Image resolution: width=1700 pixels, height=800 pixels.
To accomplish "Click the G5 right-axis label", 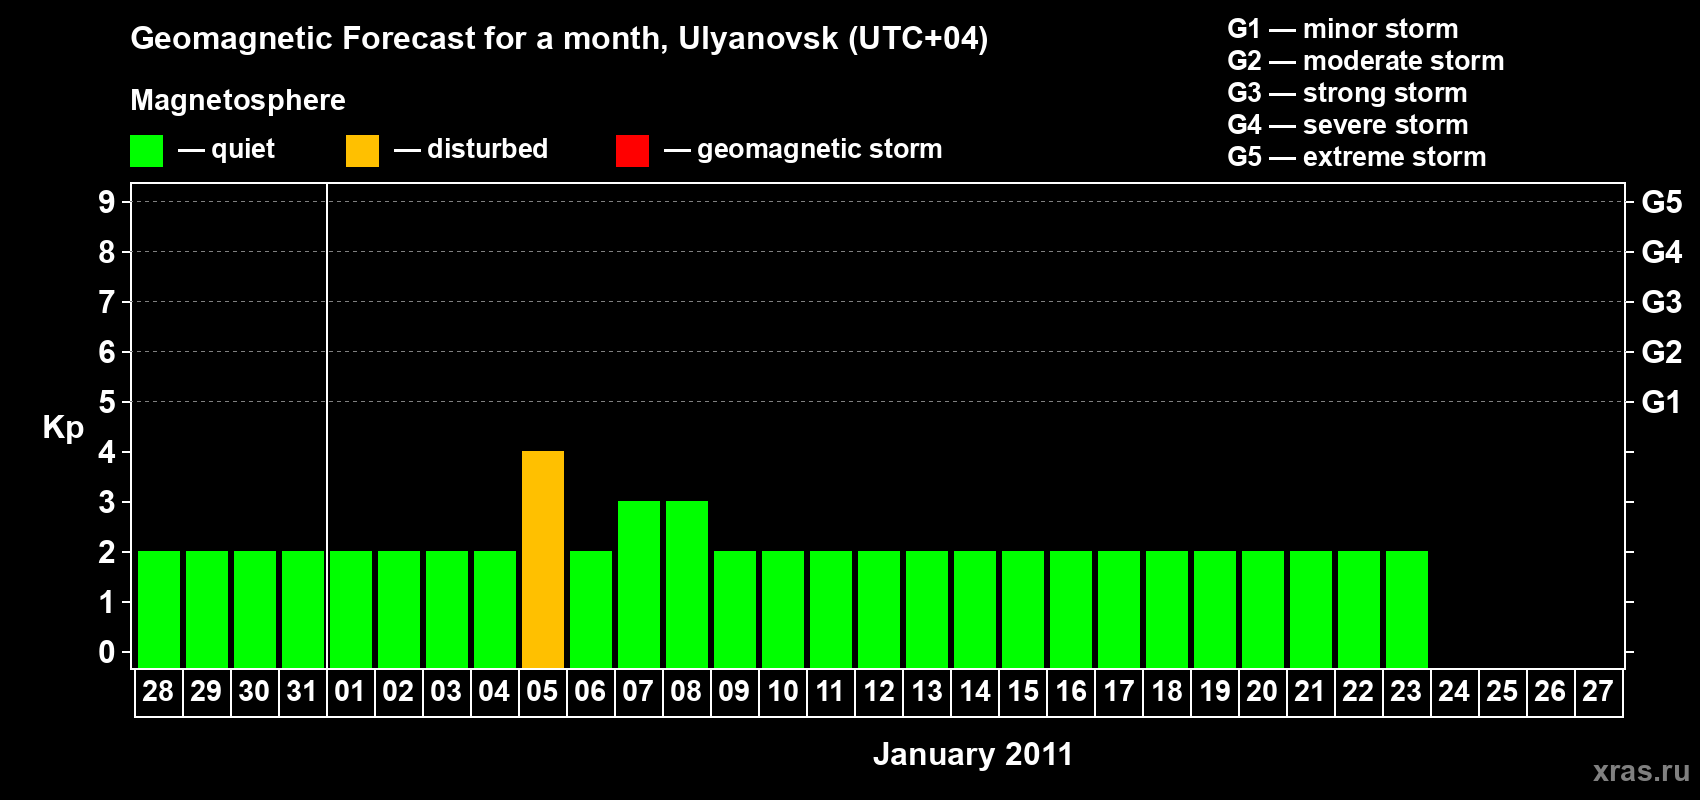I will coord(1662,202).
